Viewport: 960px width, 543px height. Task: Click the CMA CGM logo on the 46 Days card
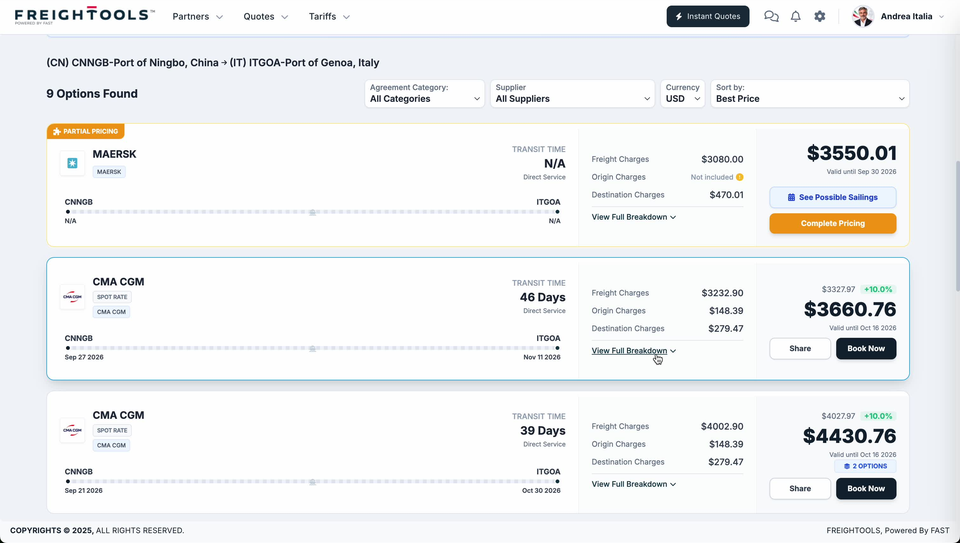pyautogui.click(x=72, y=297)
